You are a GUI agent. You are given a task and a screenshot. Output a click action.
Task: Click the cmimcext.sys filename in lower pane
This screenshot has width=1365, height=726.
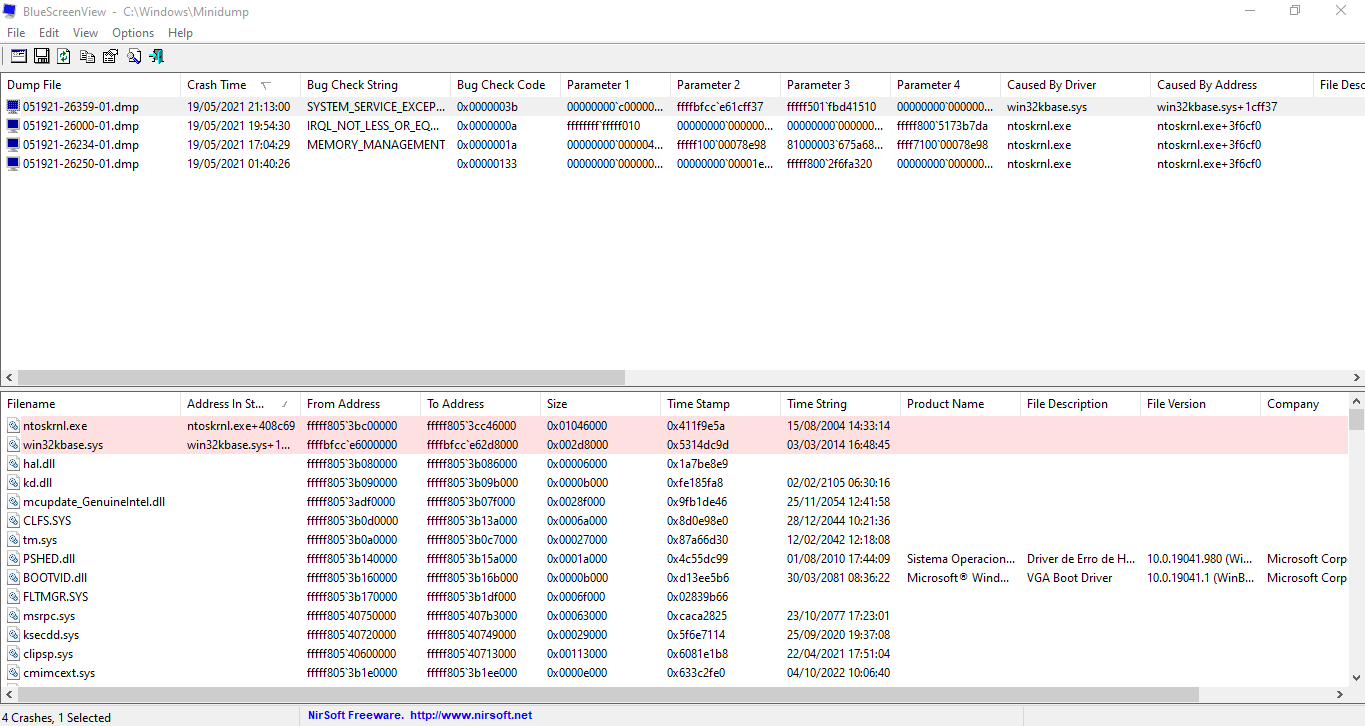(59, 673)
